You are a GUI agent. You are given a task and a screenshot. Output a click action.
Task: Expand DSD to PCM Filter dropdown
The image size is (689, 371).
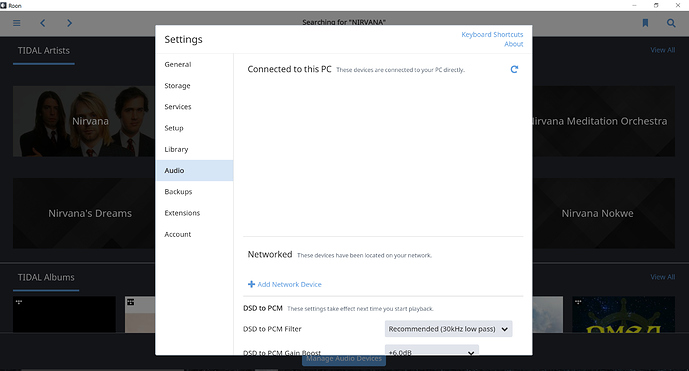tap(448, 329)
